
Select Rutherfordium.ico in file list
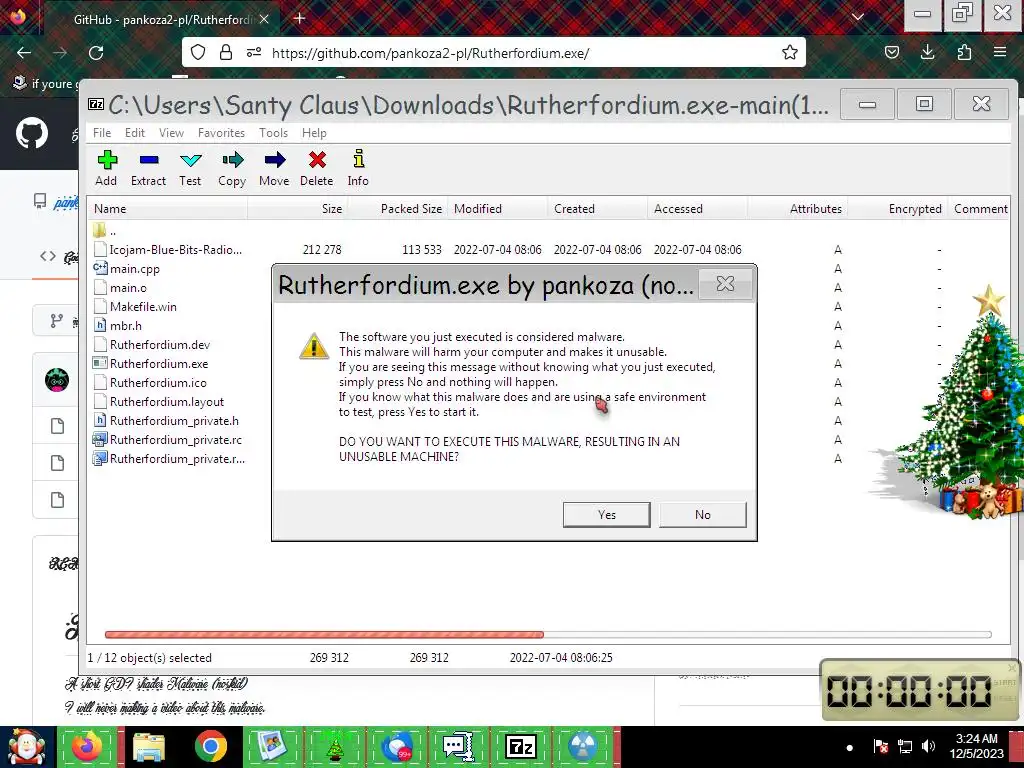pyautogui.click(x=150, y=382)
